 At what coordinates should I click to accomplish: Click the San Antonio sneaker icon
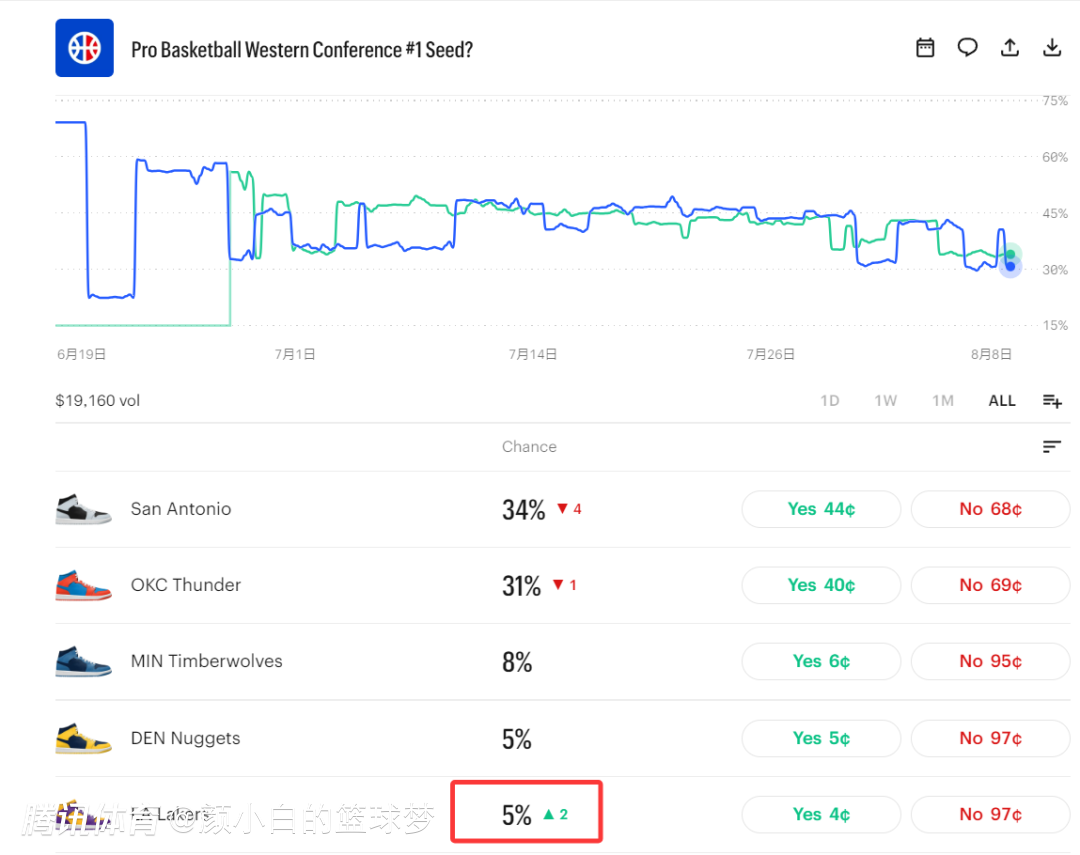tap(83, 509)
